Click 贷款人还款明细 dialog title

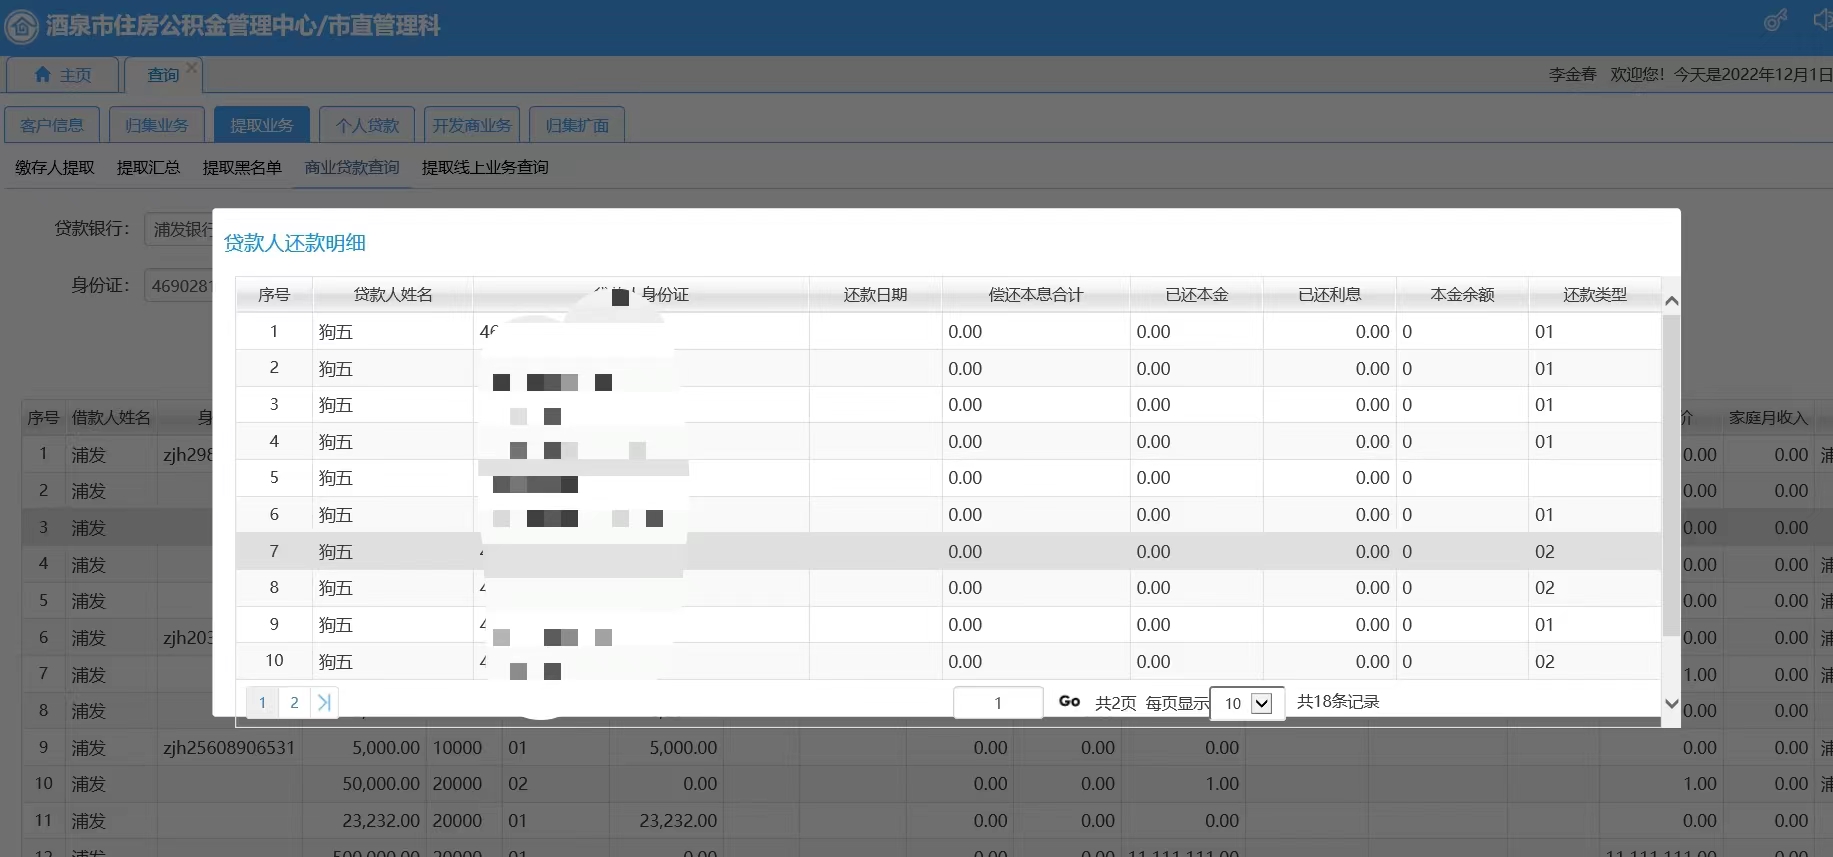(x=295, y=243)
